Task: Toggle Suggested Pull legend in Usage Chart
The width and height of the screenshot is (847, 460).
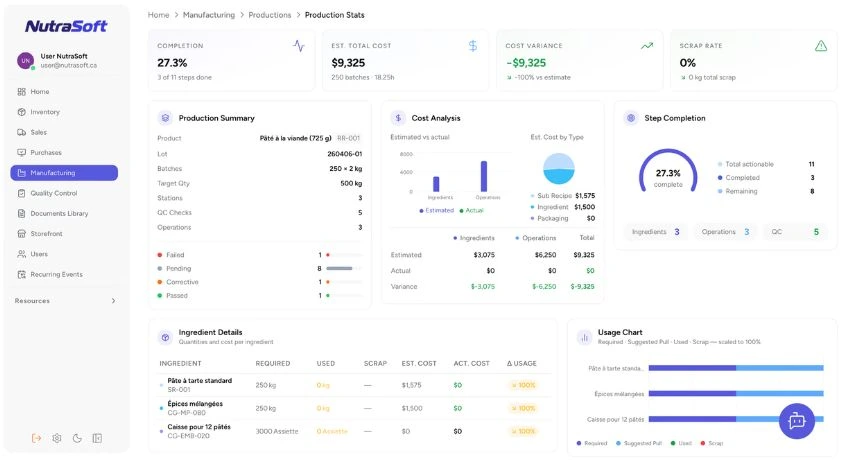Action: [639, 443]
